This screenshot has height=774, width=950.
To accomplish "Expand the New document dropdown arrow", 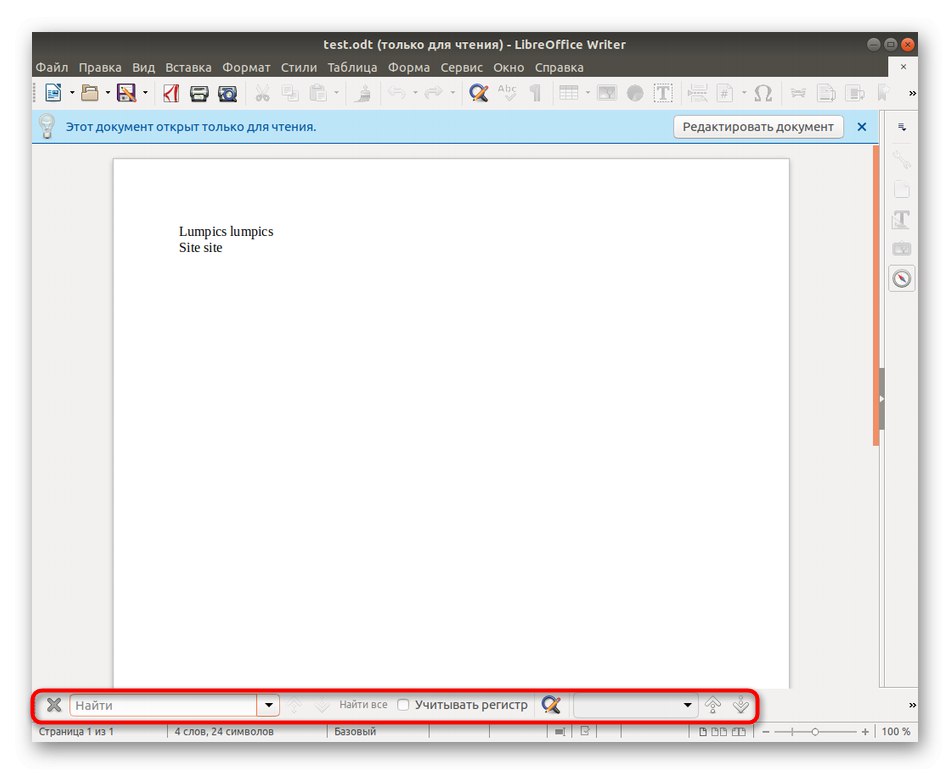I will click(71, 92).
